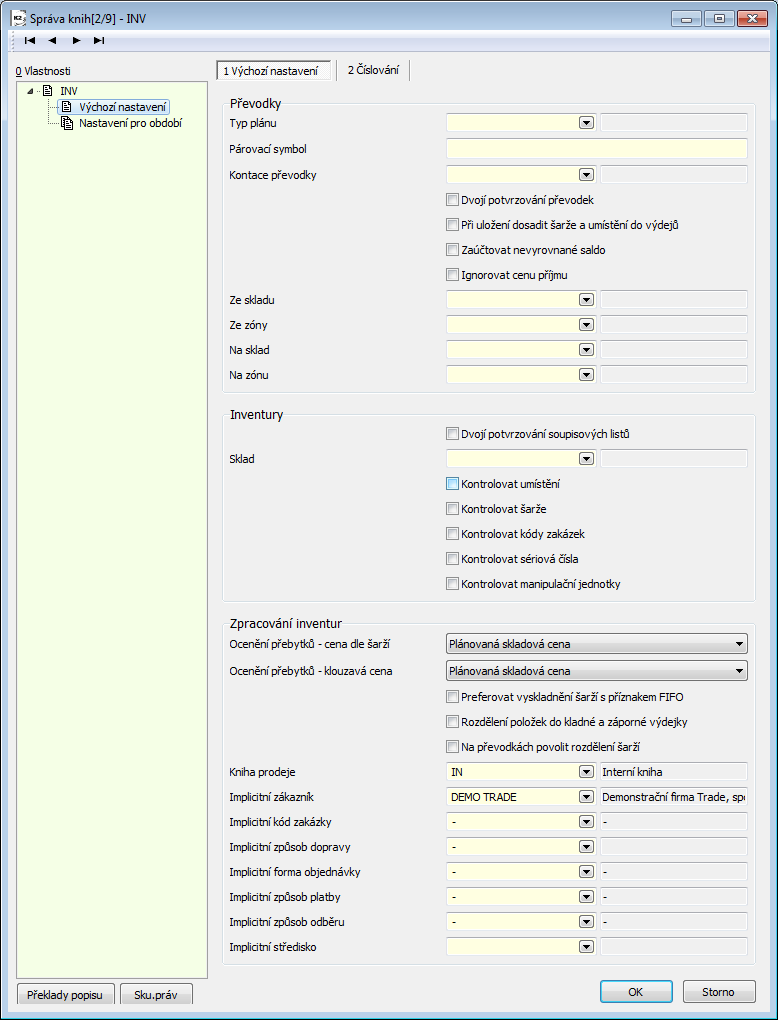This screenshot has width=778, height=1020.
Task: Open Sku.práv button
Action: click(x=156, y=995)
